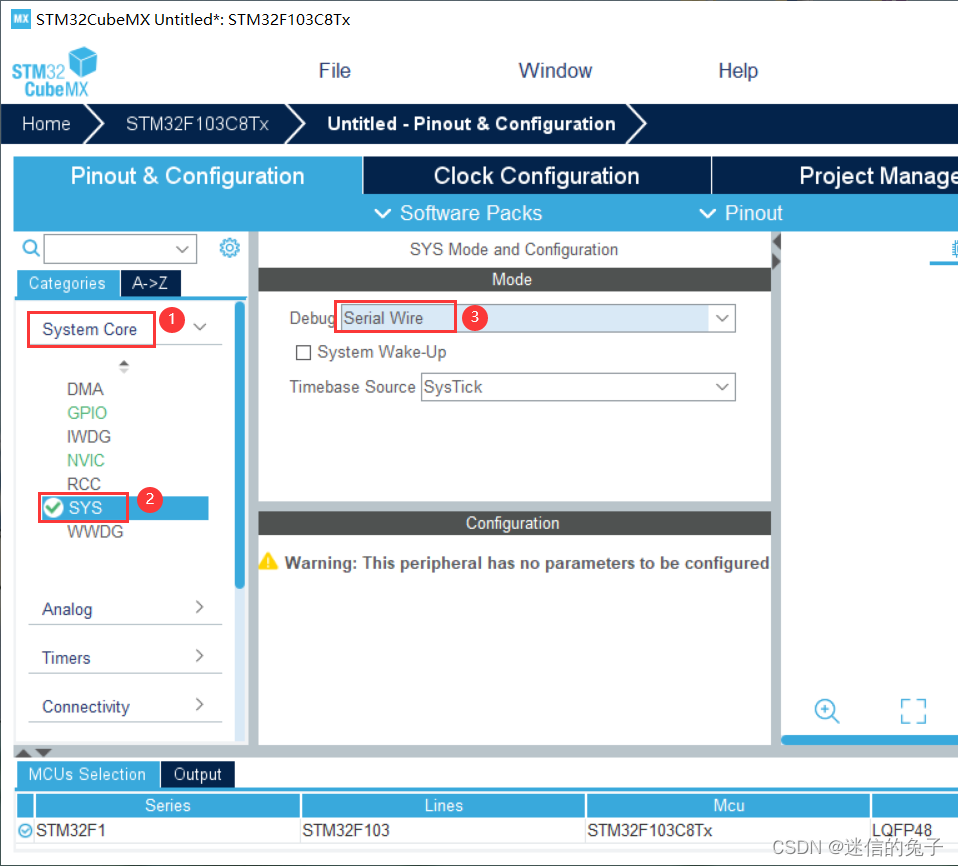The width and height of the screenshot is (958, 866).
Task: Switch to Pinout & Configuration tab
Action: [x=188, y=176]
